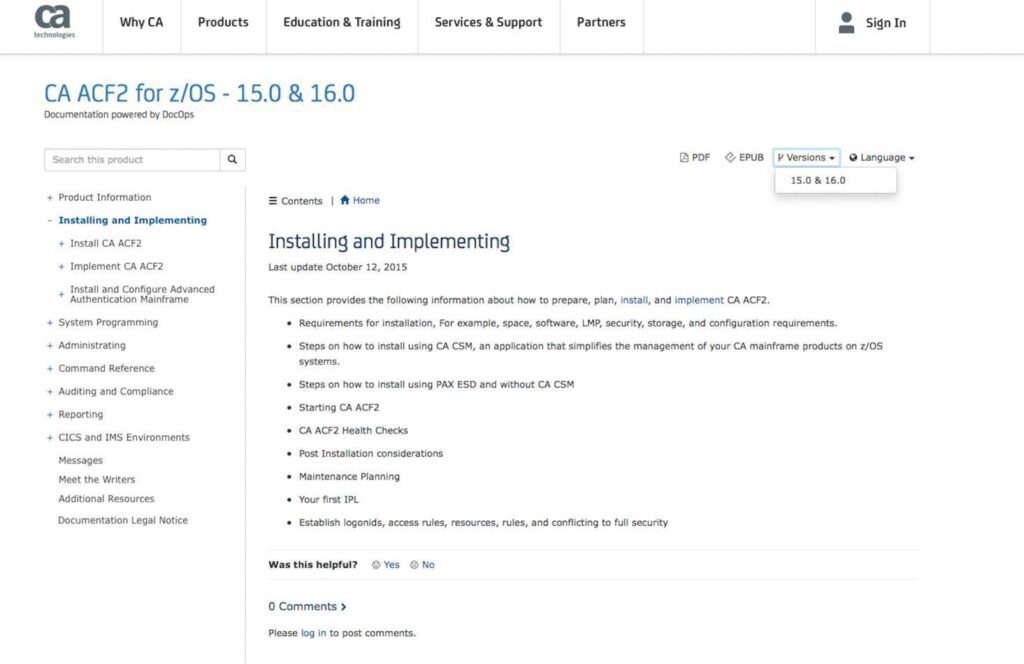
Task: Click the Sign In user icon
Action: (846, 23)
